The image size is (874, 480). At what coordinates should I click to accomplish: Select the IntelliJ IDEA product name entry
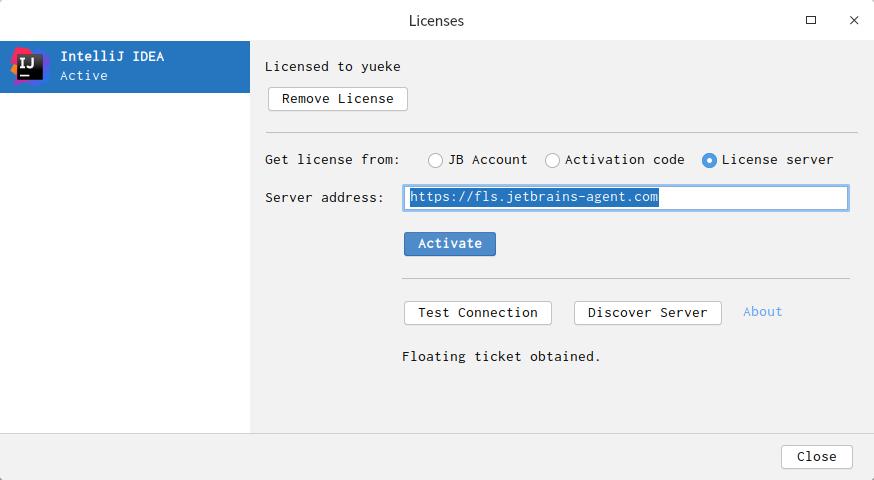[x=112, y=57]
